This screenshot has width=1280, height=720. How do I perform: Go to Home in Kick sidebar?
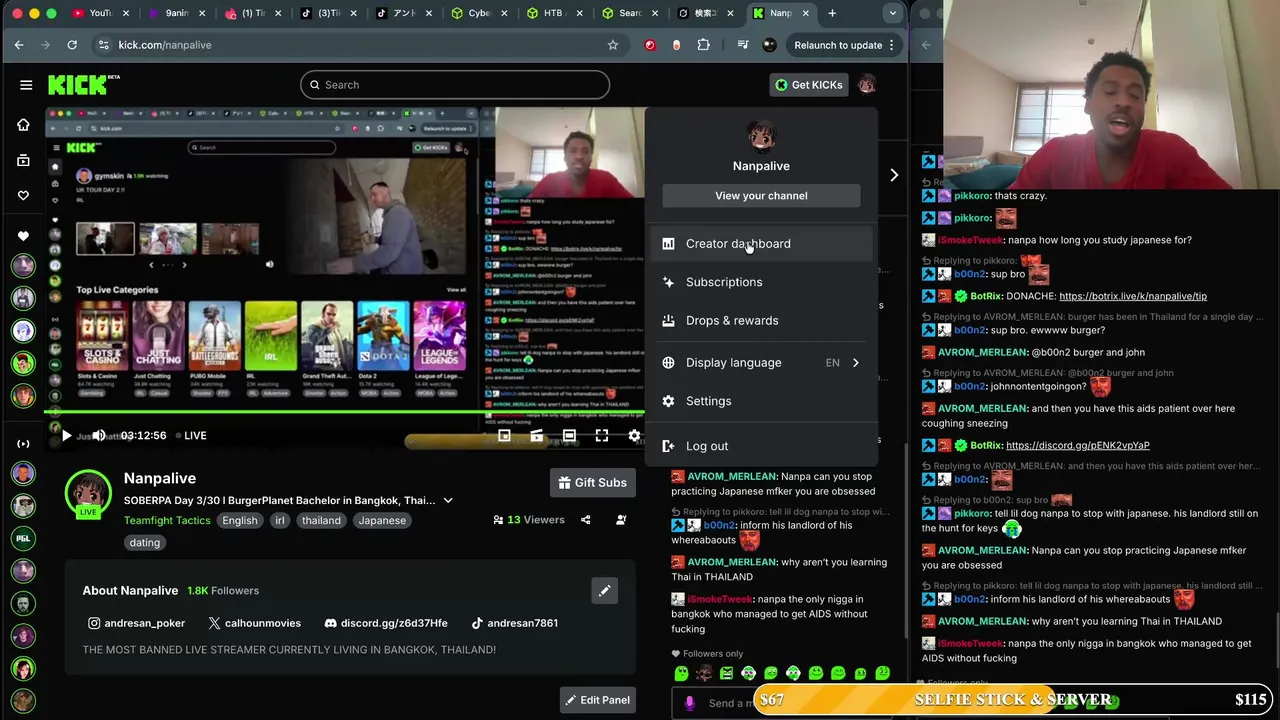coord(23,125)
